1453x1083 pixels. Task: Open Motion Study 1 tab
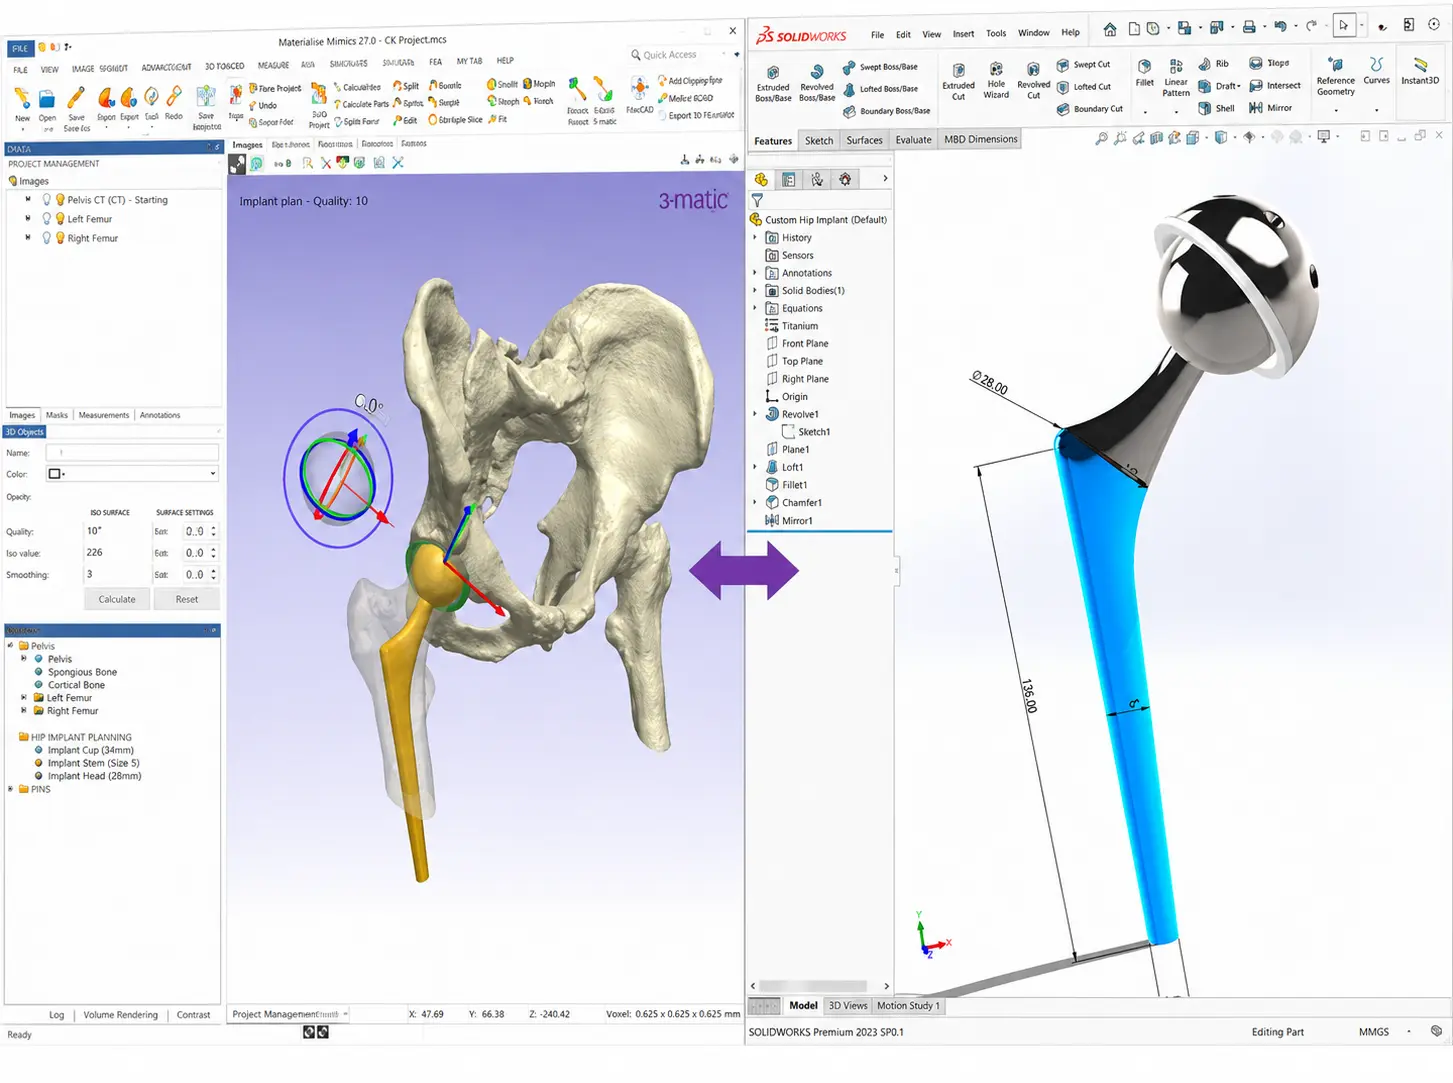coord(908,1006)
